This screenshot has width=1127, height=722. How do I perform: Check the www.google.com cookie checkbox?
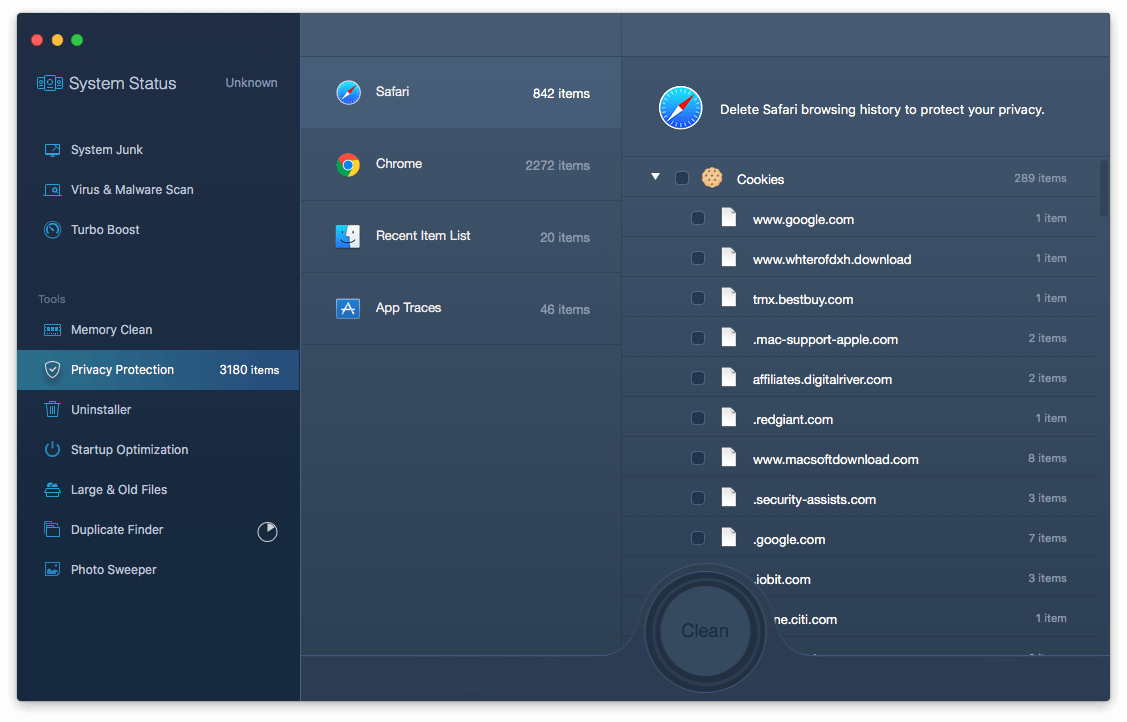pos(698,218)
